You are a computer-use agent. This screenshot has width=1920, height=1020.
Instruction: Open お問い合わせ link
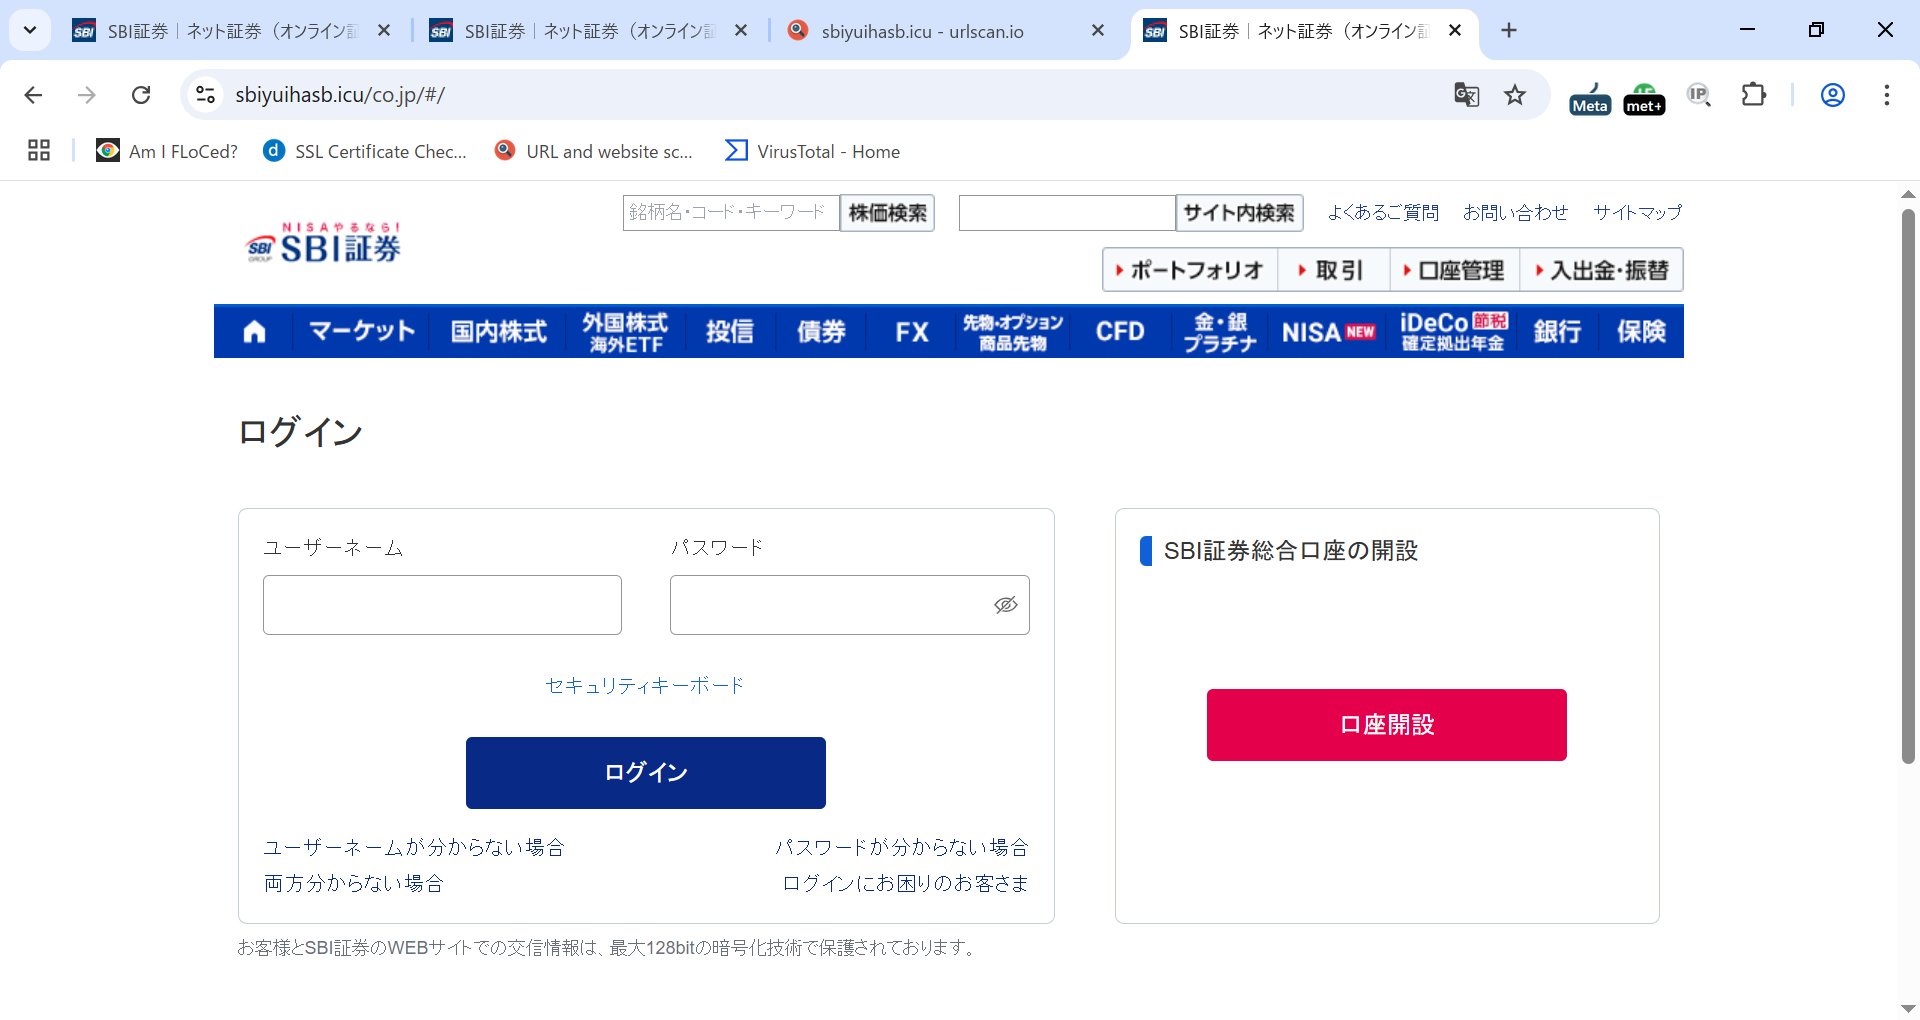1515,212
